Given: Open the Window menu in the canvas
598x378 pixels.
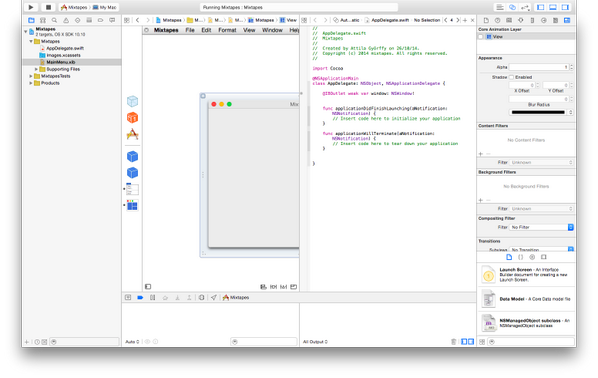Looking at the screenshot, I should (272, 30).
